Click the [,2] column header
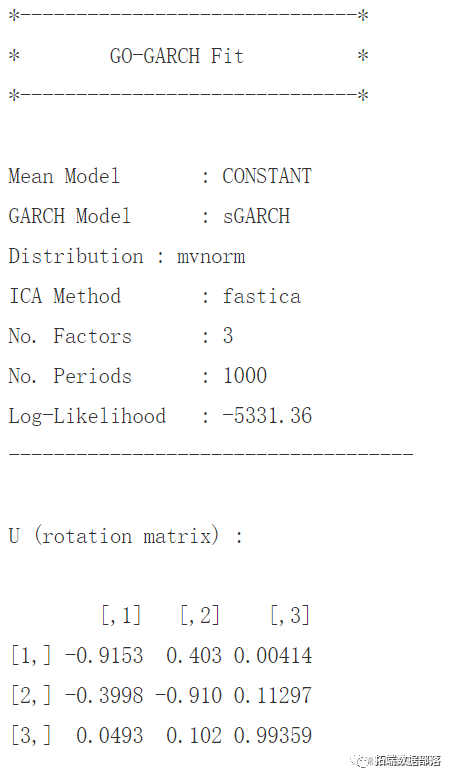 pyautogui.click(x=199, y=616)
